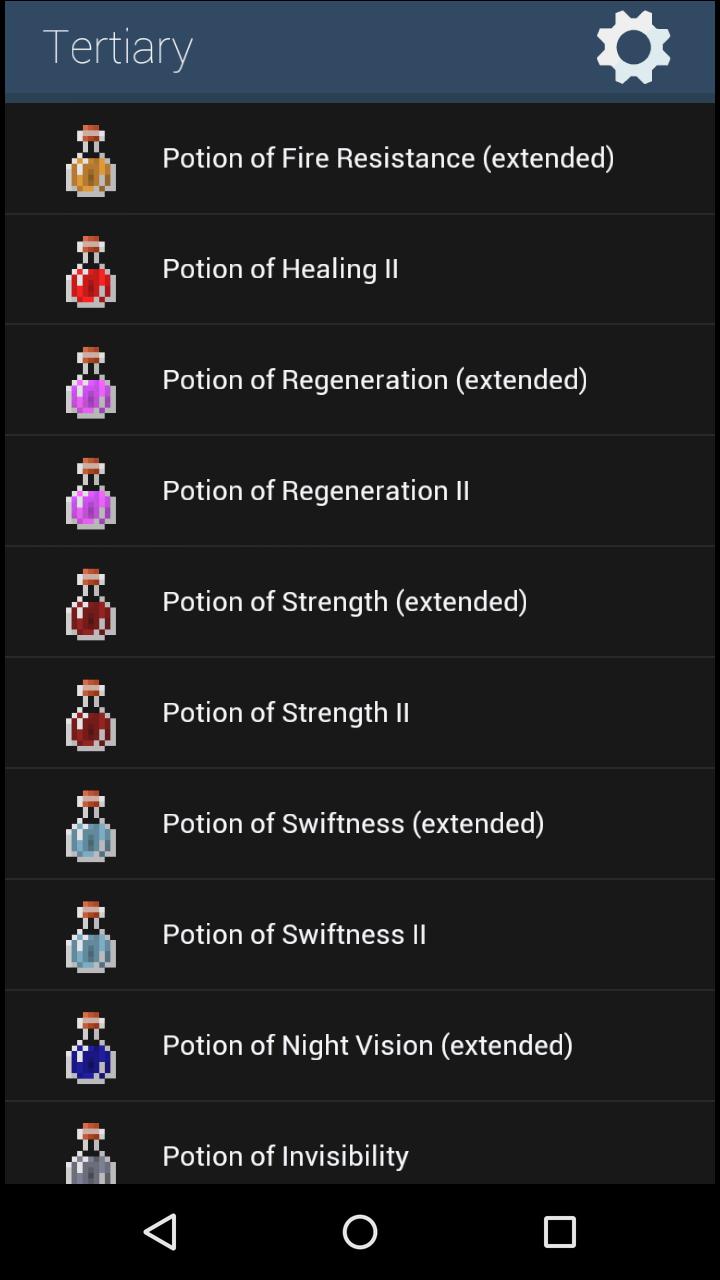The width and height of the screenshot is (720, 1280).
Task: Select Potion of Fire Resistance (extended)
Action: point(360,158)
